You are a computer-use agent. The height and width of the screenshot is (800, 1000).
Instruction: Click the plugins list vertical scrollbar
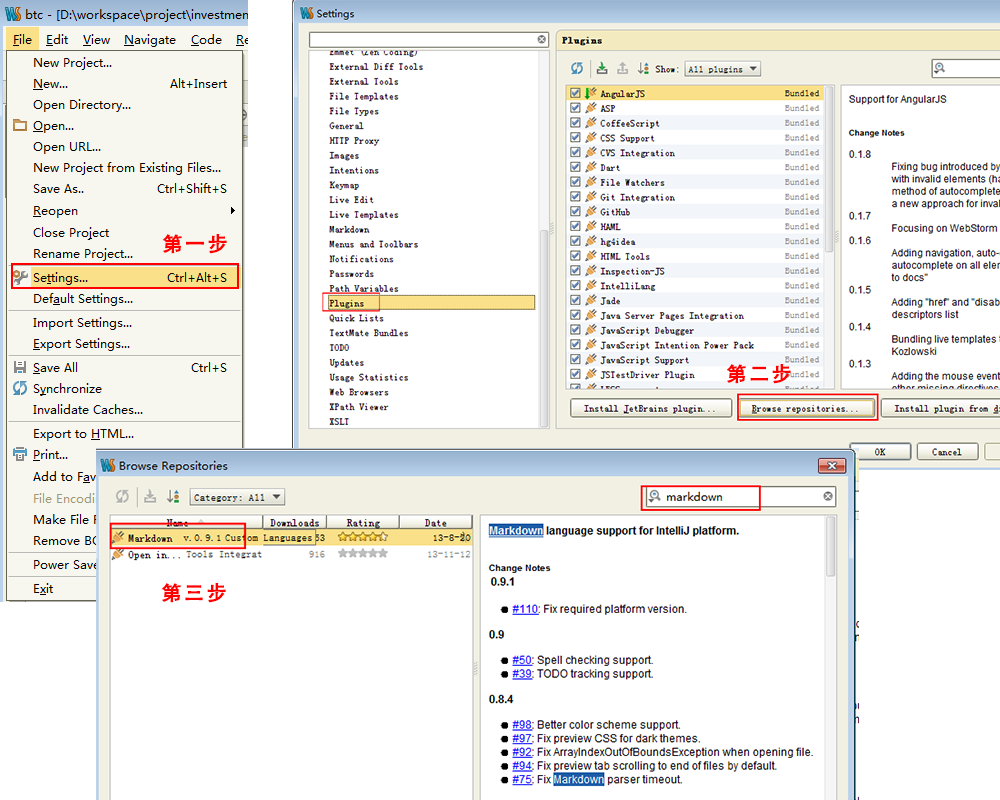[829, 170]
